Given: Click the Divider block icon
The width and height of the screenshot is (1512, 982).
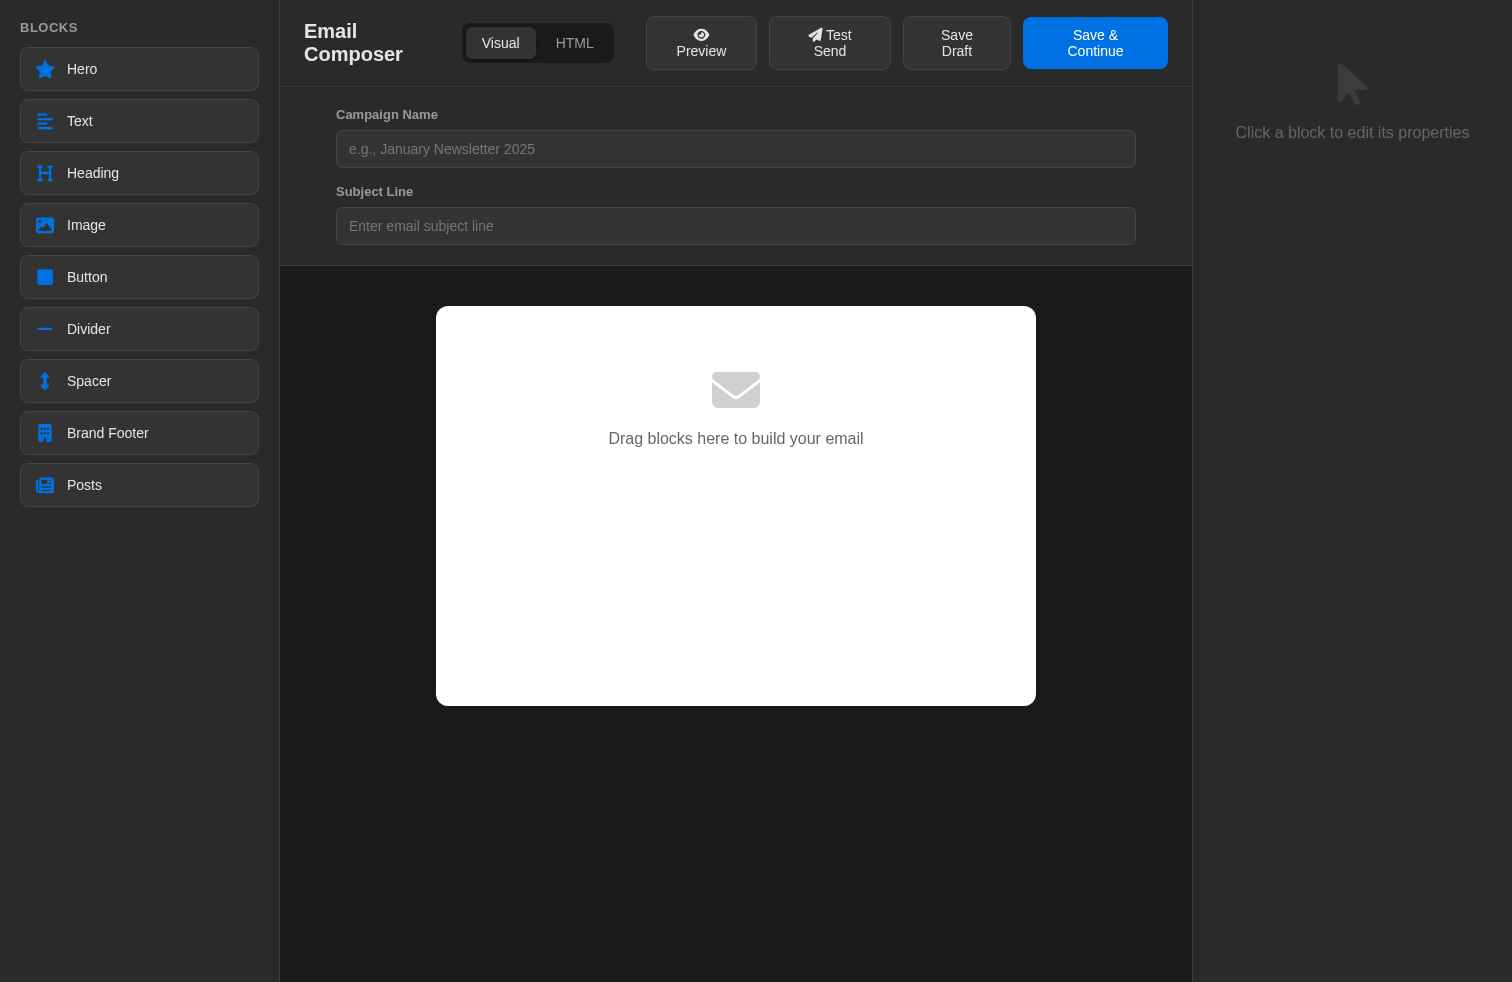Looking at the screenshot, I should tap(44, 329).
